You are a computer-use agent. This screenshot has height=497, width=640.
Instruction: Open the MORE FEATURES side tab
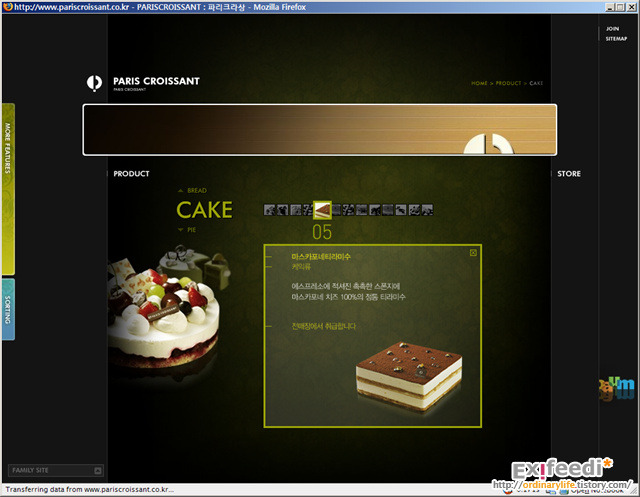click(x=8, y=189)
